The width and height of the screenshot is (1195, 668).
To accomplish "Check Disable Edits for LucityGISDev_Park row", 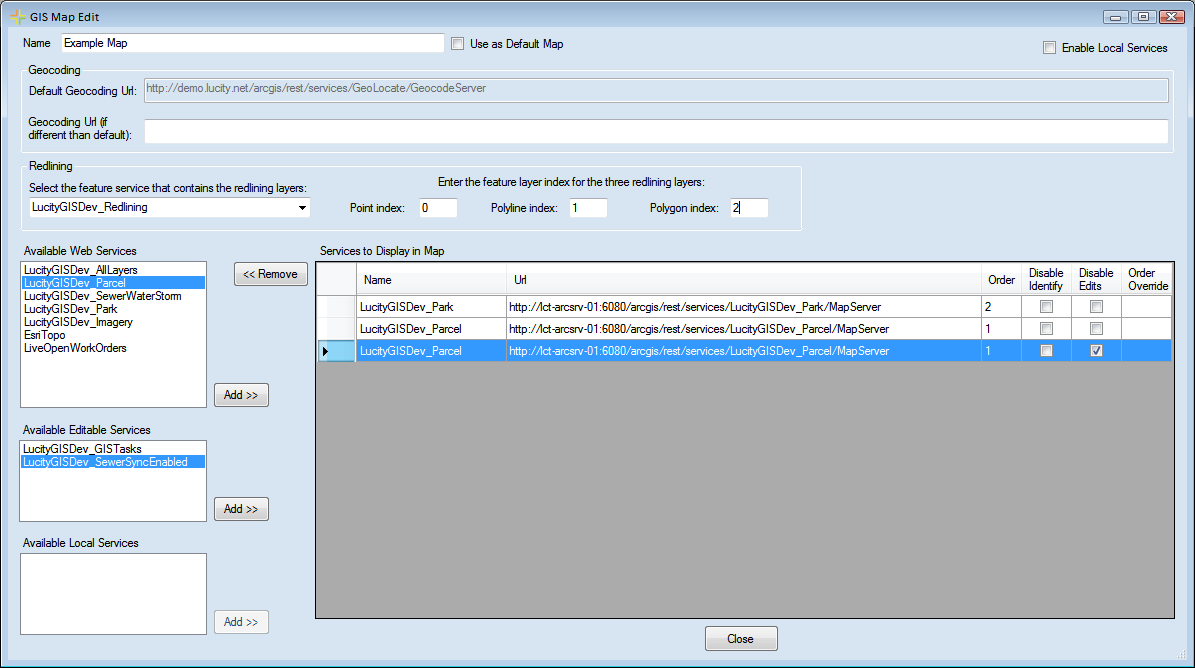I will (x=1096, y=307).
